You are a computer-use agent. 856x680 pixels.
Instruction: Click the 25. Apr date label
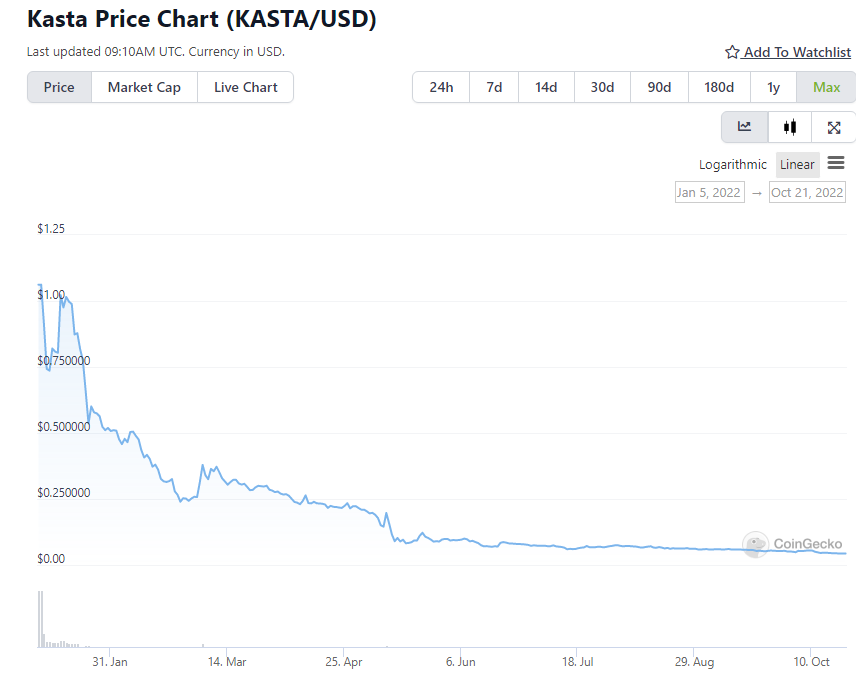[343, 662]
